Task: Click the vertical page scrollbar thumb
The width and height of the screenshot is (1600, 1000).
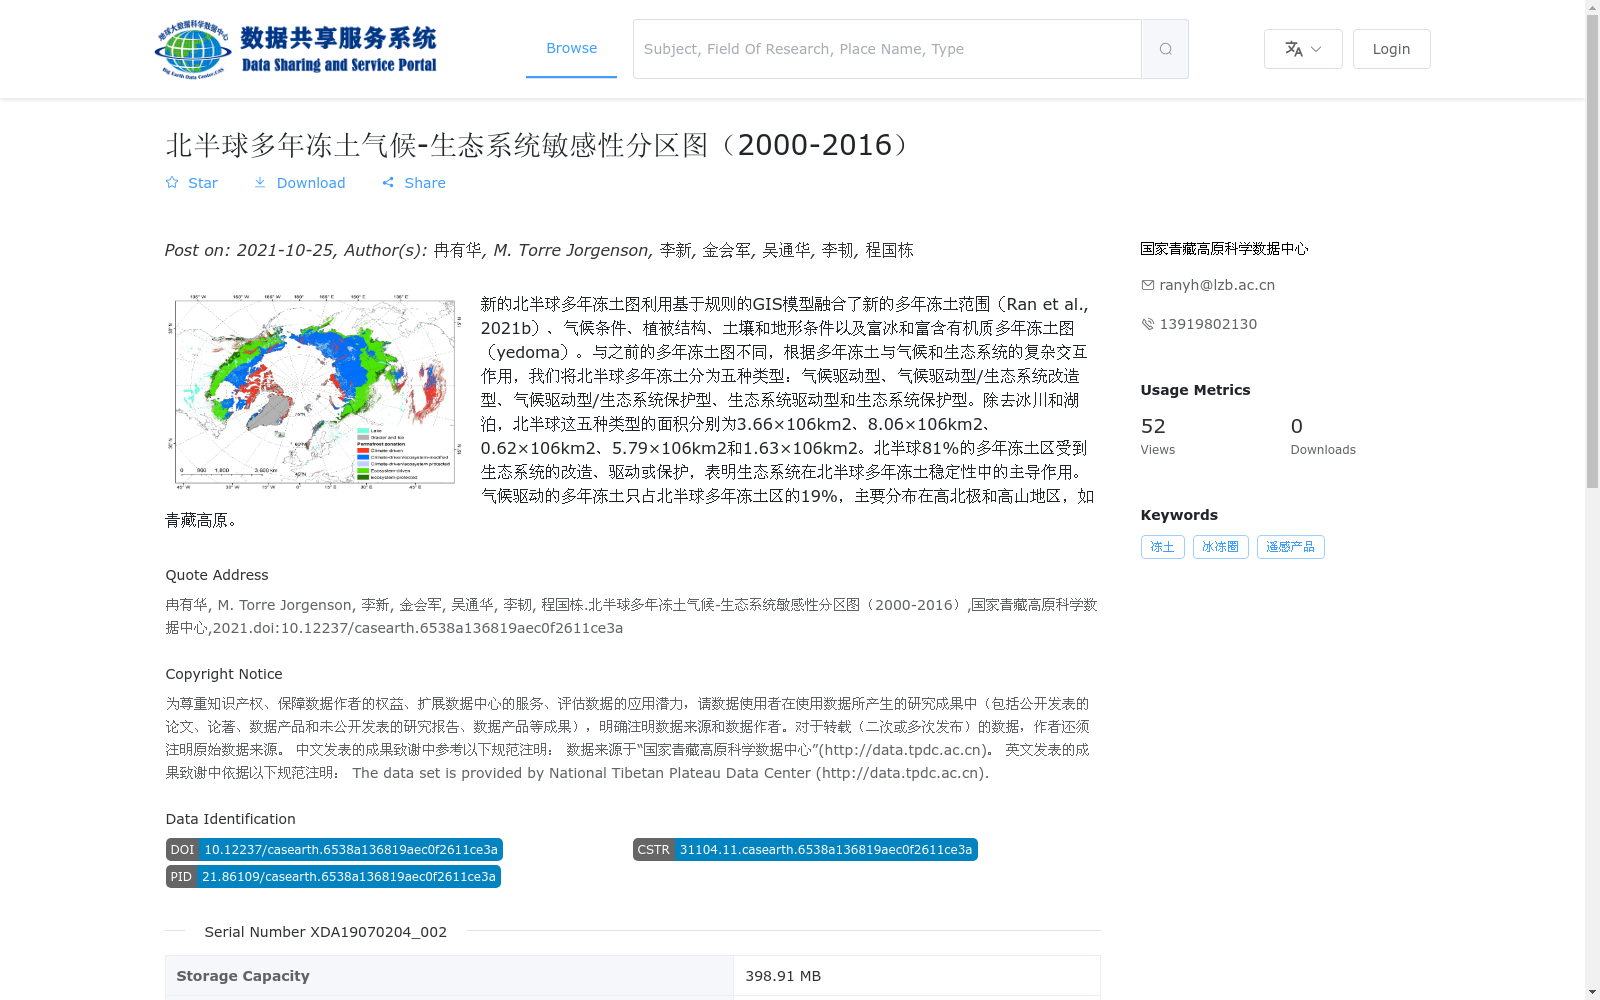Action: (1592, 250)
